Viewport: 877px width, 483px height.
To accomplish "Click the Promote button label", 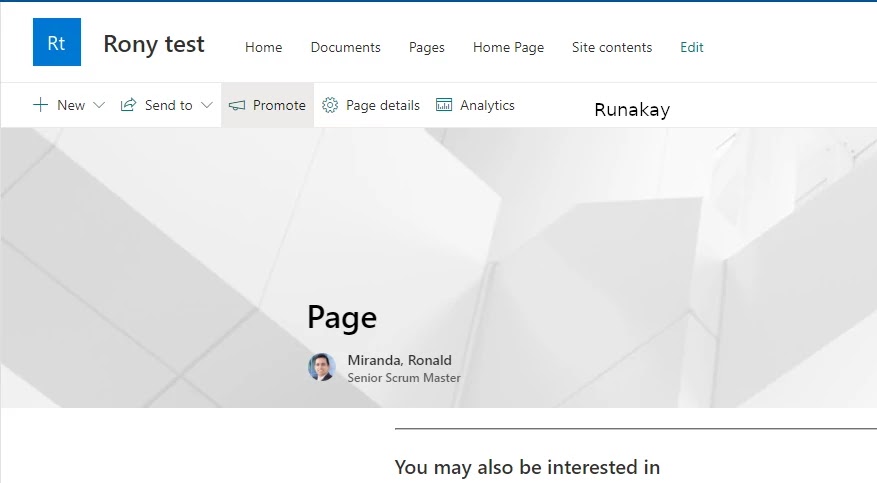I will tap(279, 105).
